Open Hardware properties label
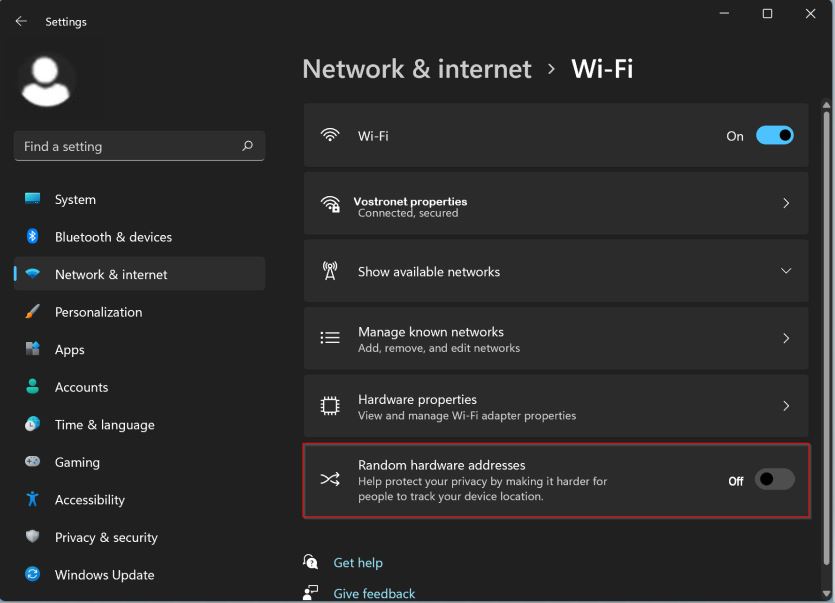The width and height of the screenshot is (835, 603). pos(418,399)
